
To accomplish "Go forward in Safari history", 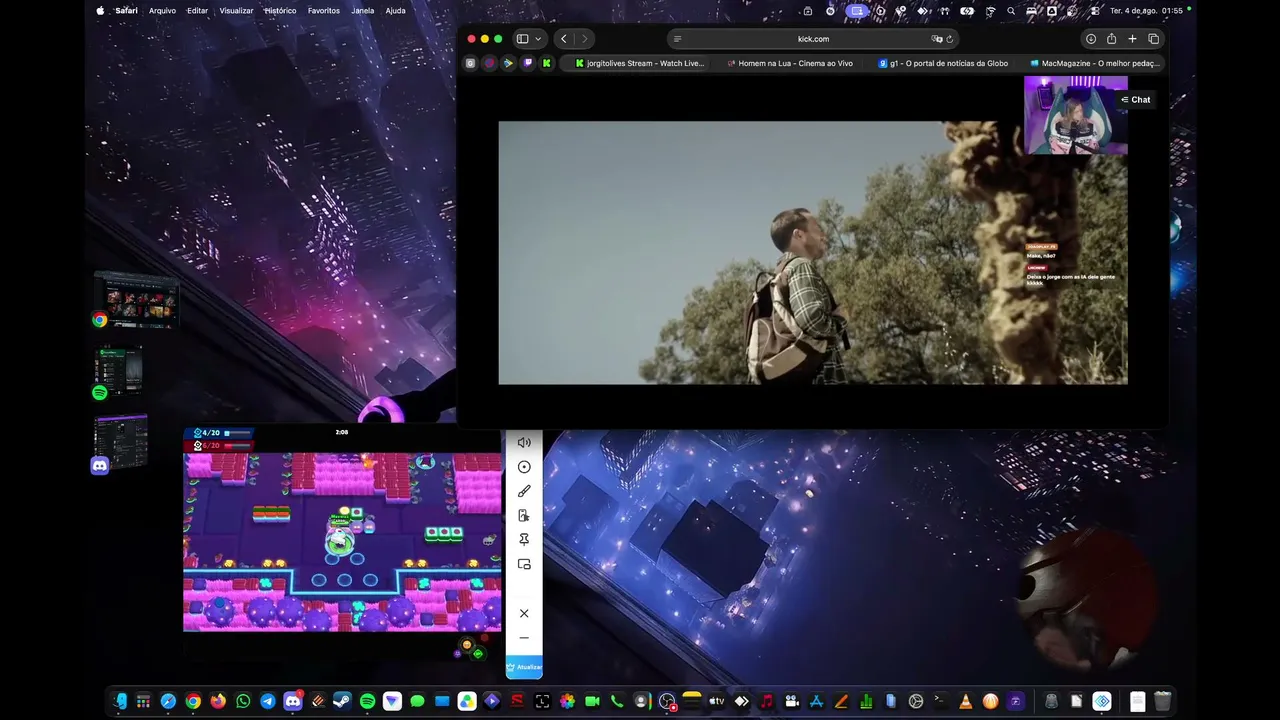I will pos(585,39).
